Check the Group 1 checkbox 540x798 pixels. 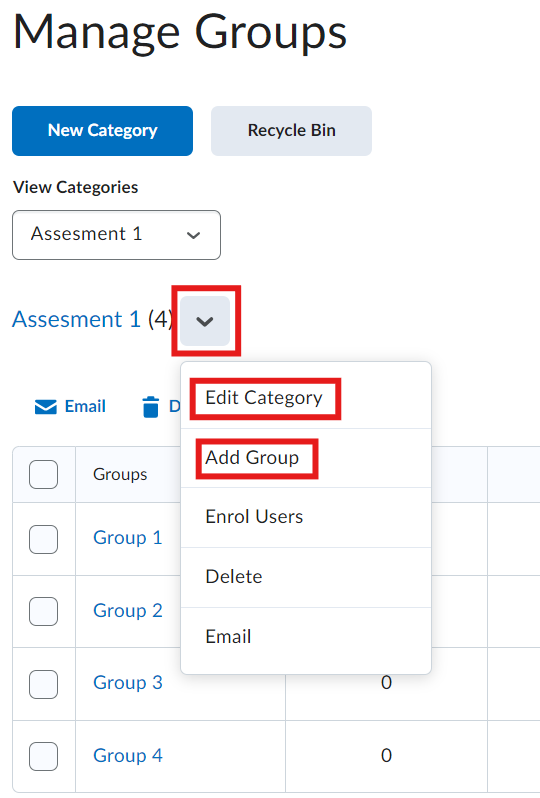click(43, 539)
